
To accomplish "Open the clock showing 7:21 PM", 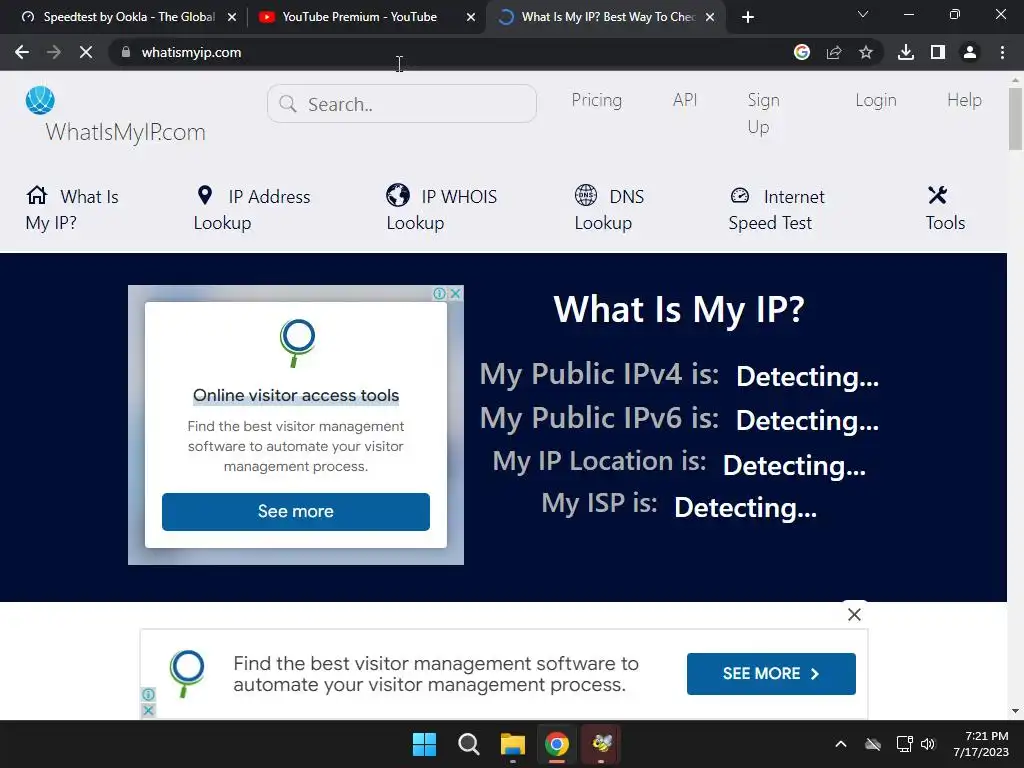I will point(981,744).
